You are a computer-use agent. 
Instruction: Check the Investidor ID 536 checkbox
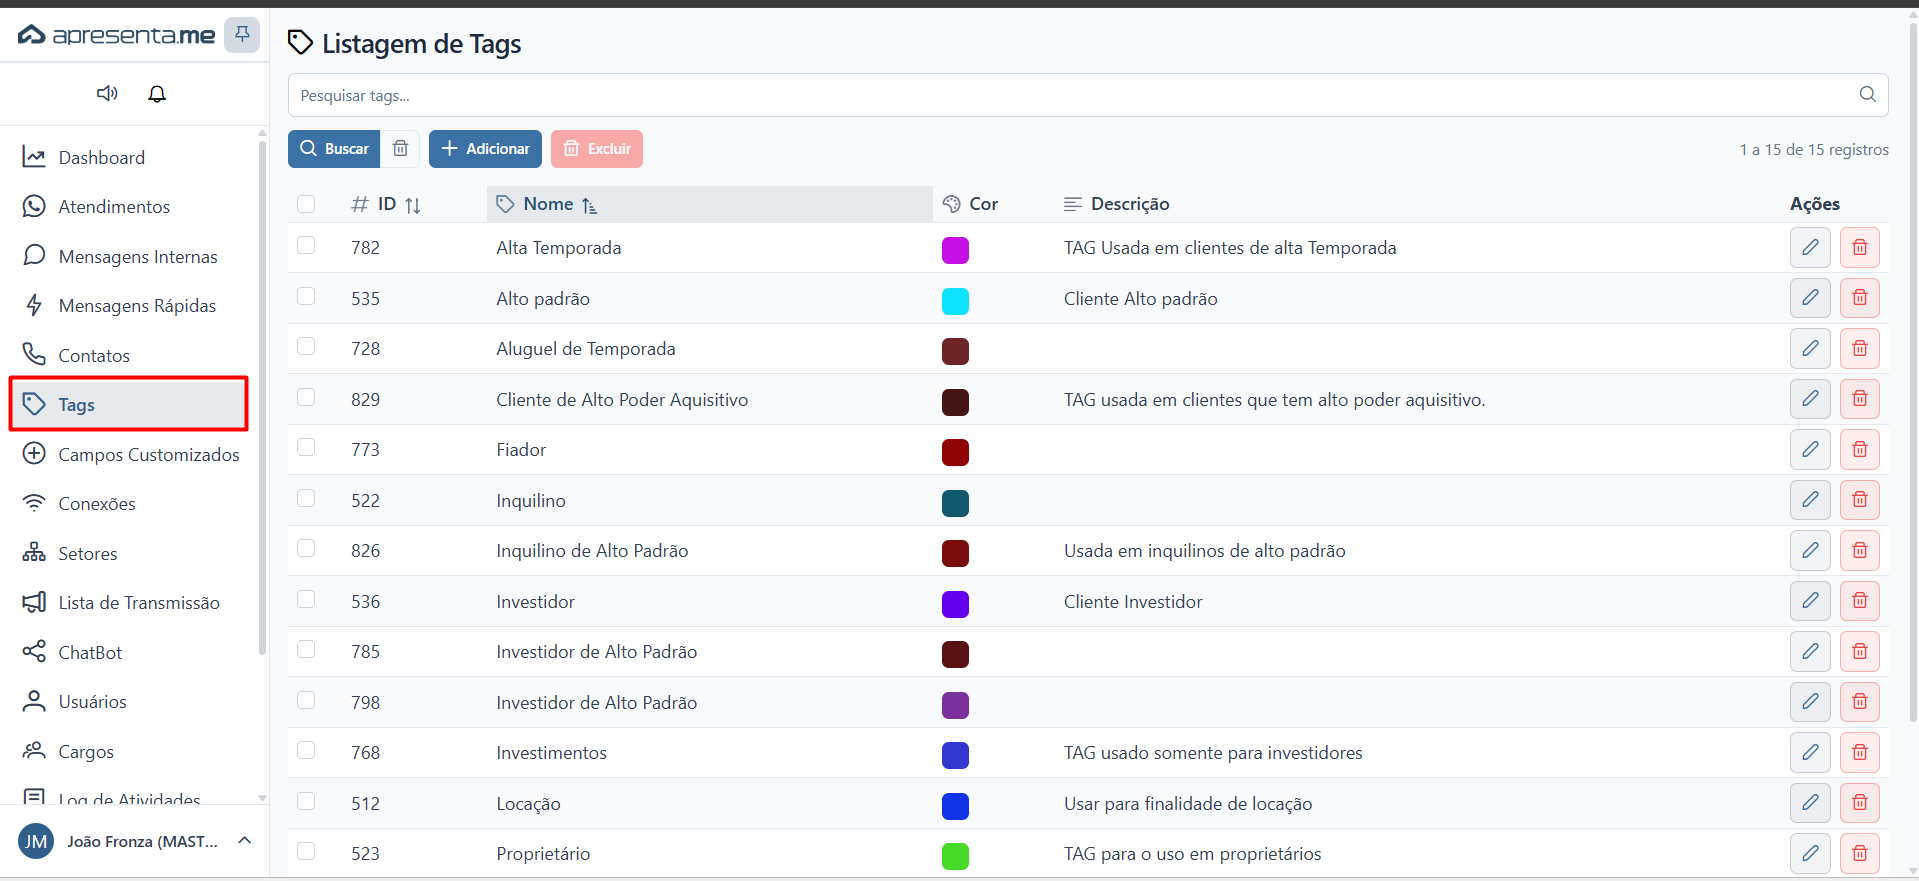[306, 600]
